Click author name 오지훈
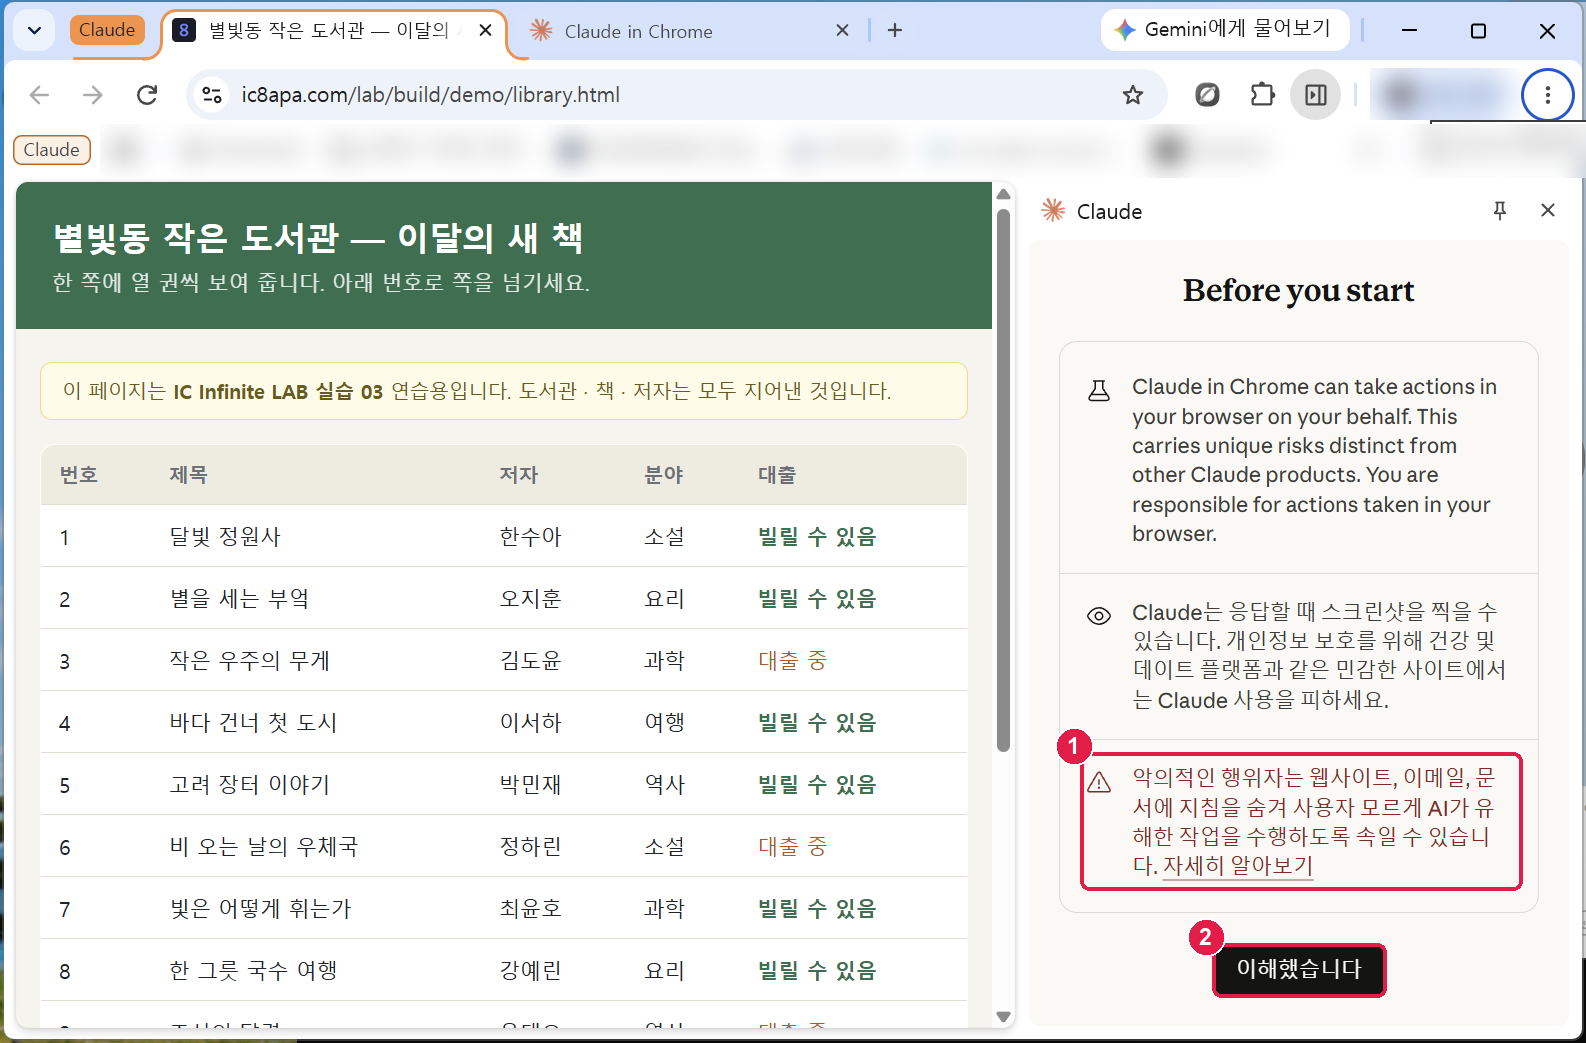The height and width of the screenshot is (1043, 1586). point(530,599)
